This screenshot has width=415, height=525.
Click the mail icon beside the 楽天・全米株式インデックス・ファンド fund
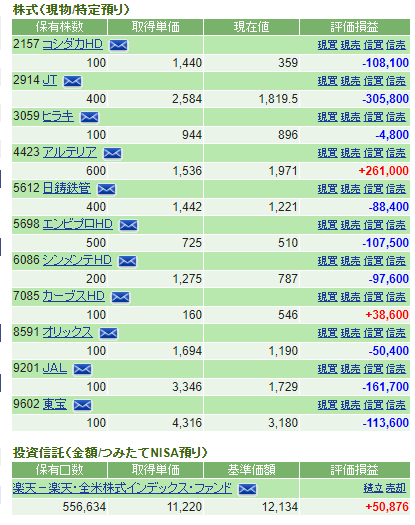248,489
